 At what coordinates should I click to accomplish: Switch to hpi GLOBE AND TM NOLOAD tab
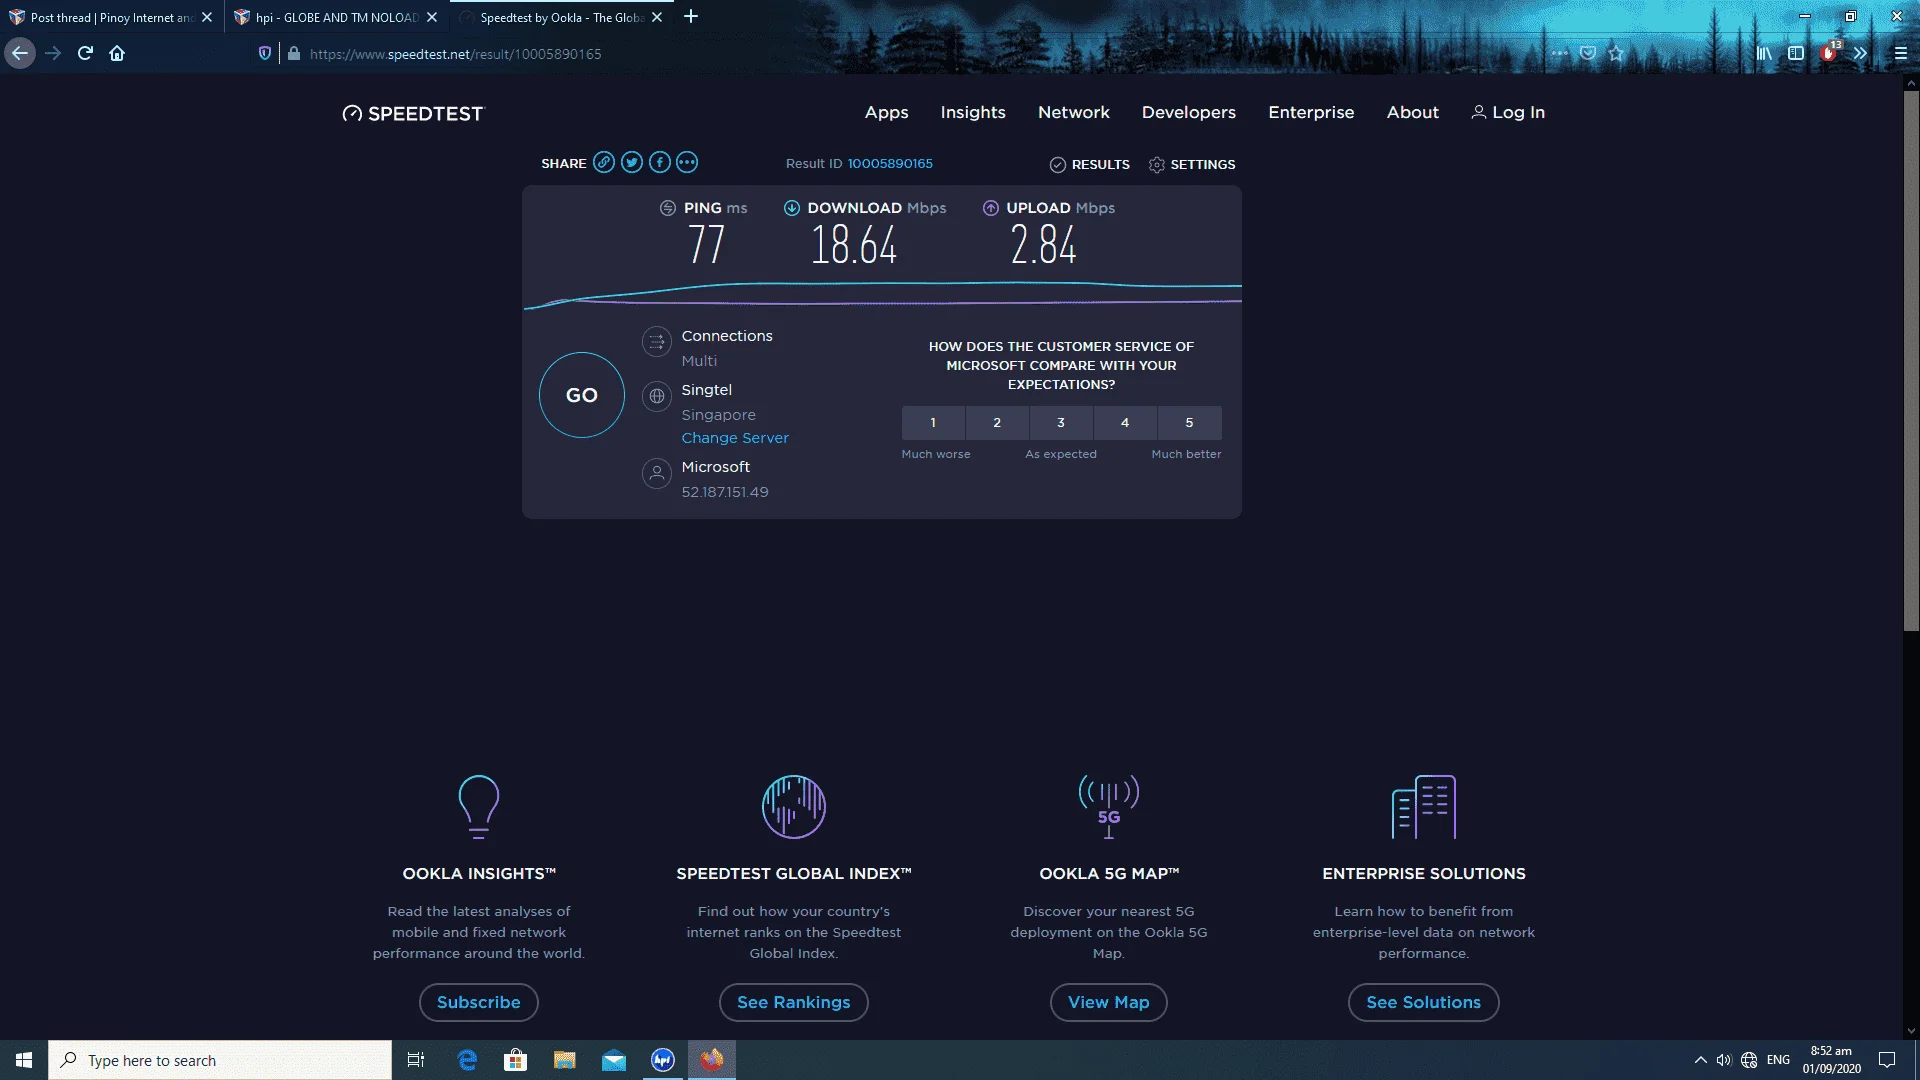pos(336,18)
